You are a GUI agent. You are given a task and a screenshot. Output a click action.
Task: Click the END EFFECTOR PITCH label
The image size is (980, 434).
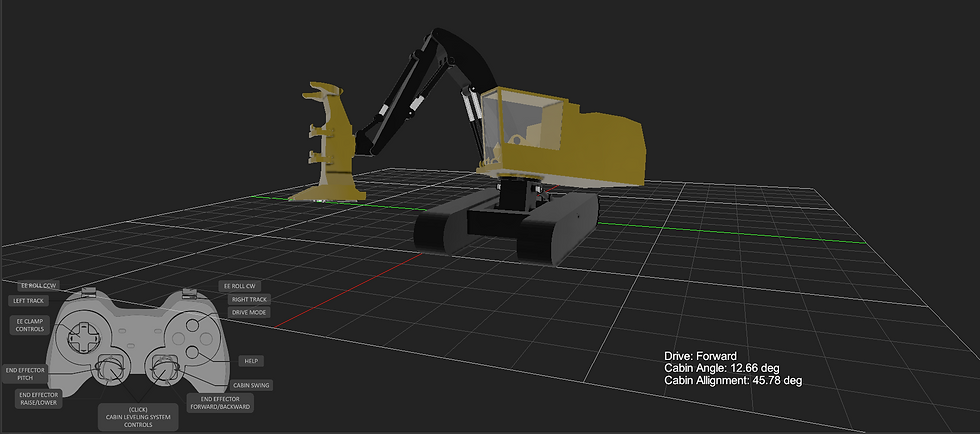coord(25,374)
